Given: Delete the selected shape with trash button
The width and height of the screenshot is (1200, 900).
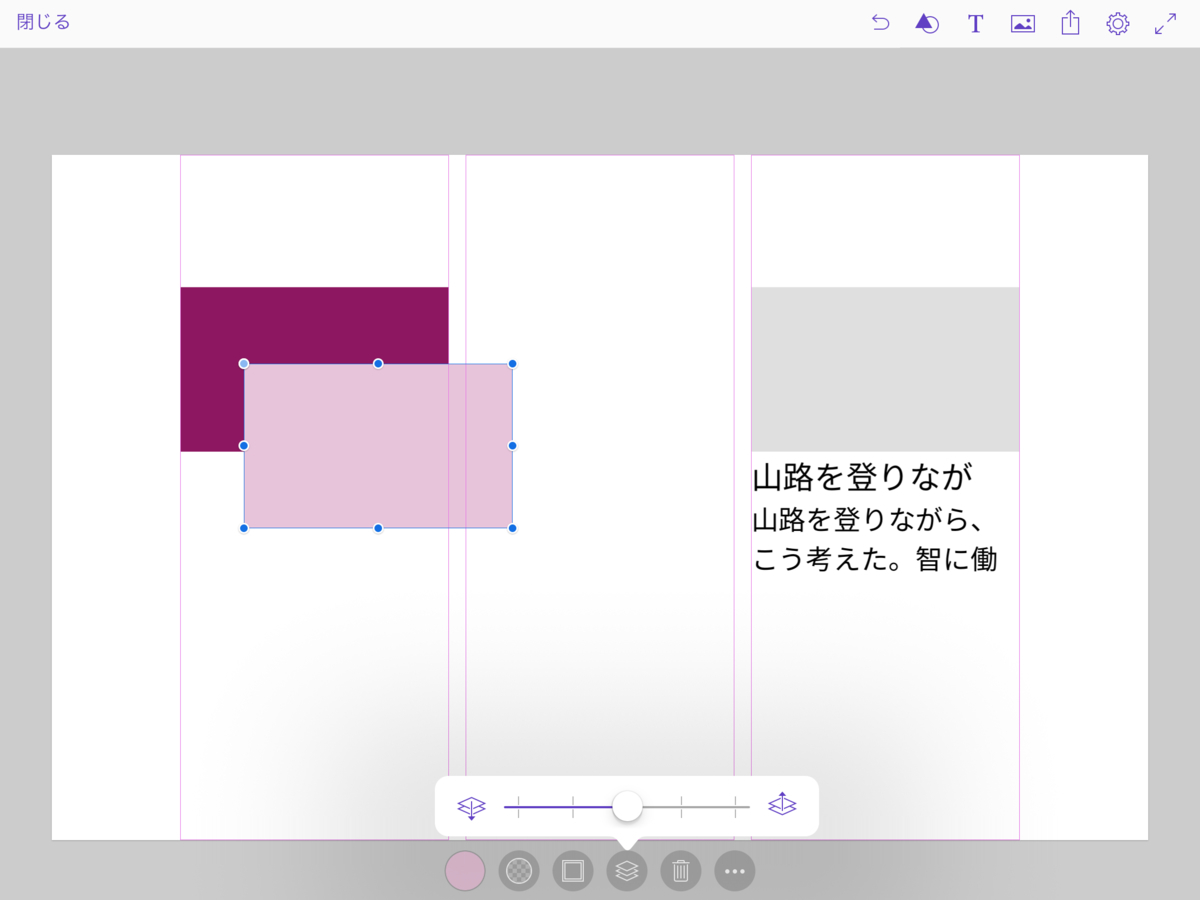Looking at the screenshot, I should click(x=681, y=871).
